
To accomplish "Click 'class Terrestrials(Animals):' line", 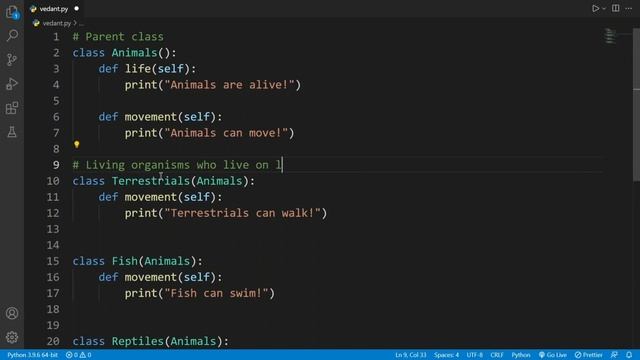I will point(164,181).
